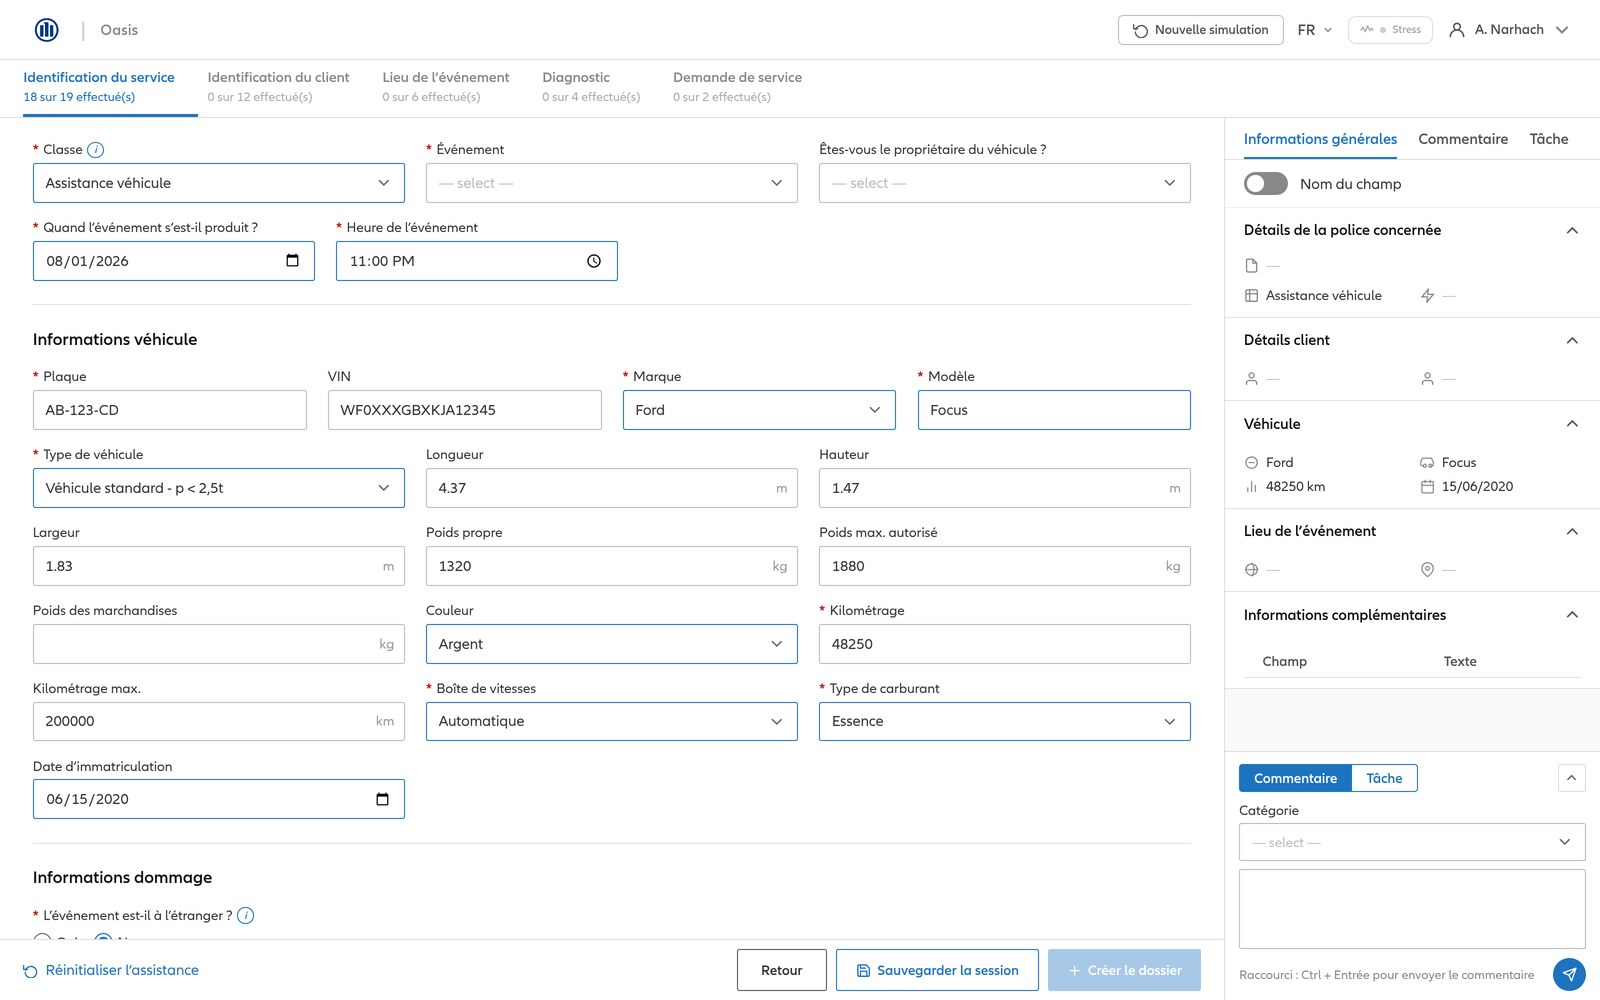Click the Retour button
The image size is (1600, 1000).
coord(782,970)
